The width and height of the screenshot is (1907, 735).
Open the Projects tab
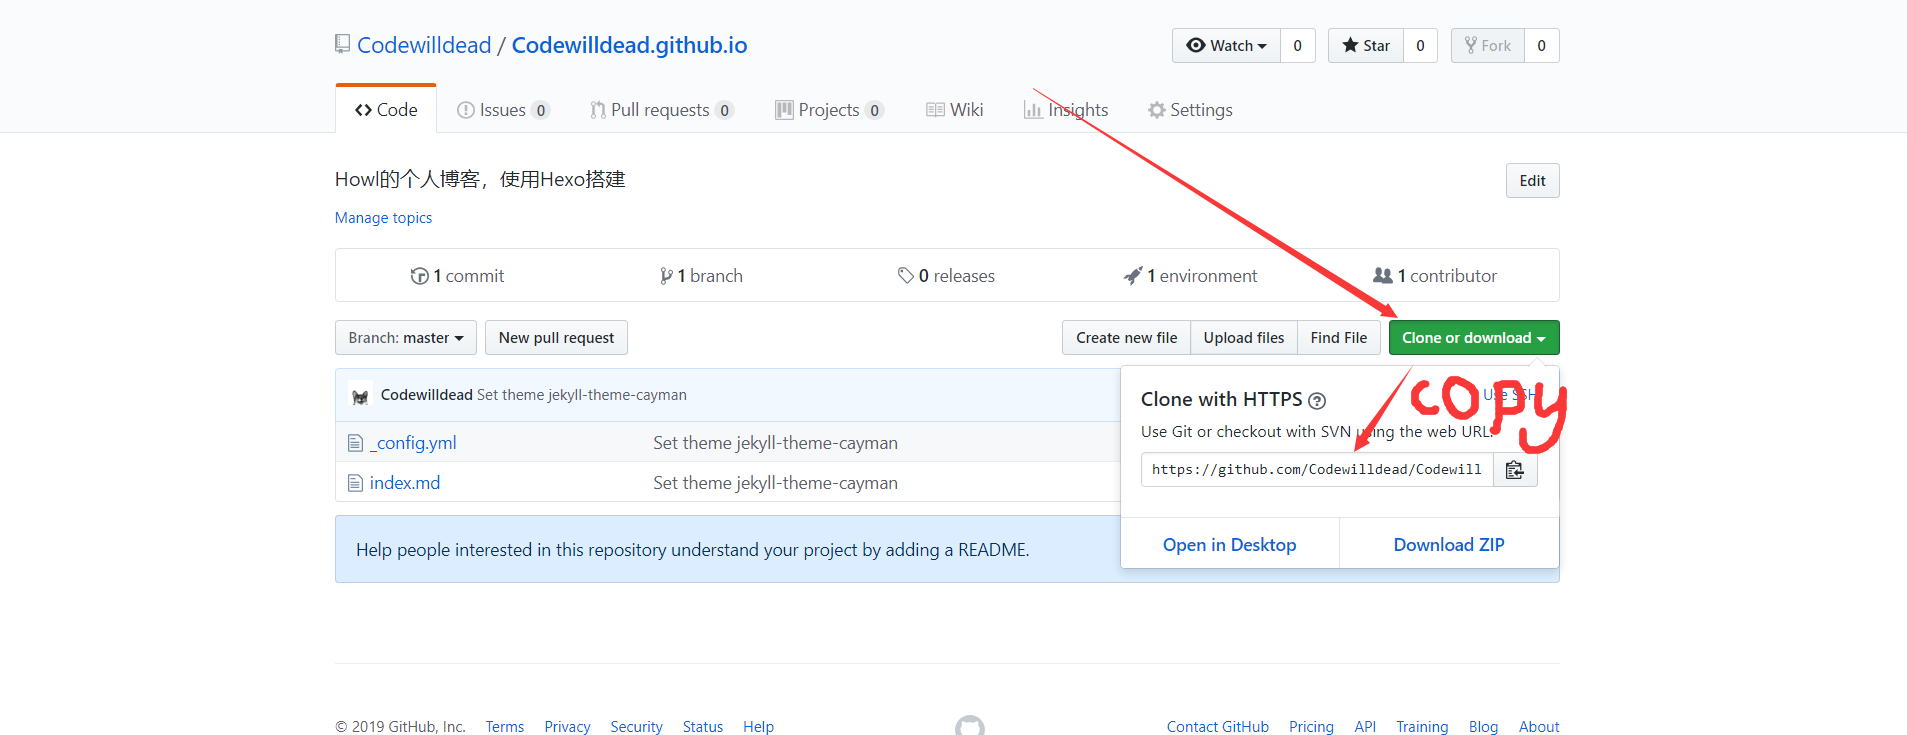click(x=829, y=110)
